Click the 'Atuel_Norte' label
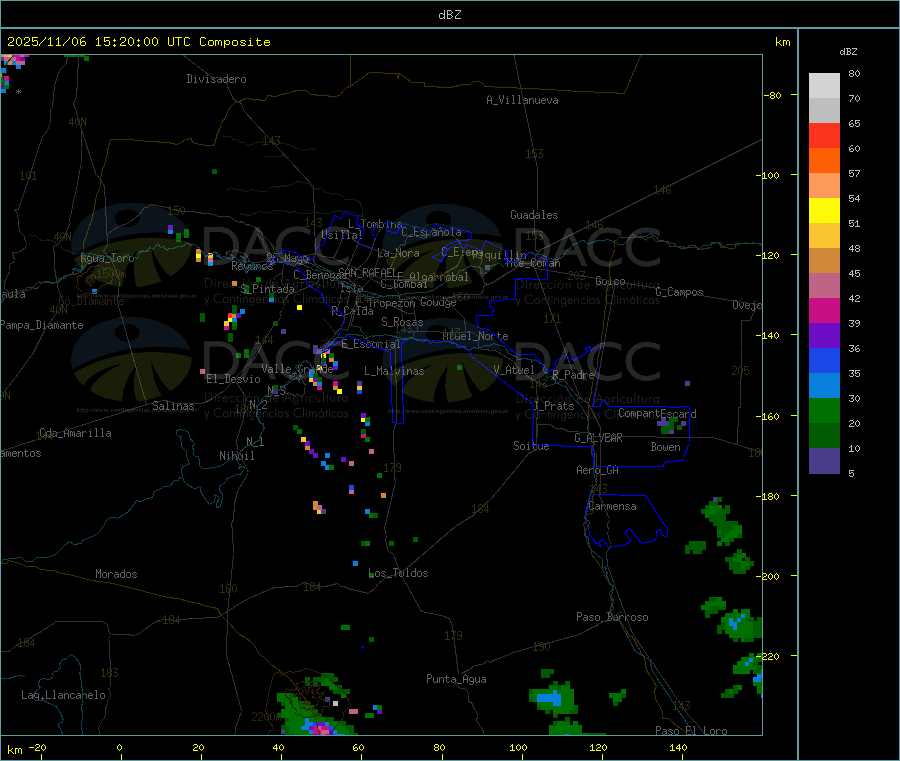This screenshot has width=900, height=761. pyautogui.click(x=475, y=336)
